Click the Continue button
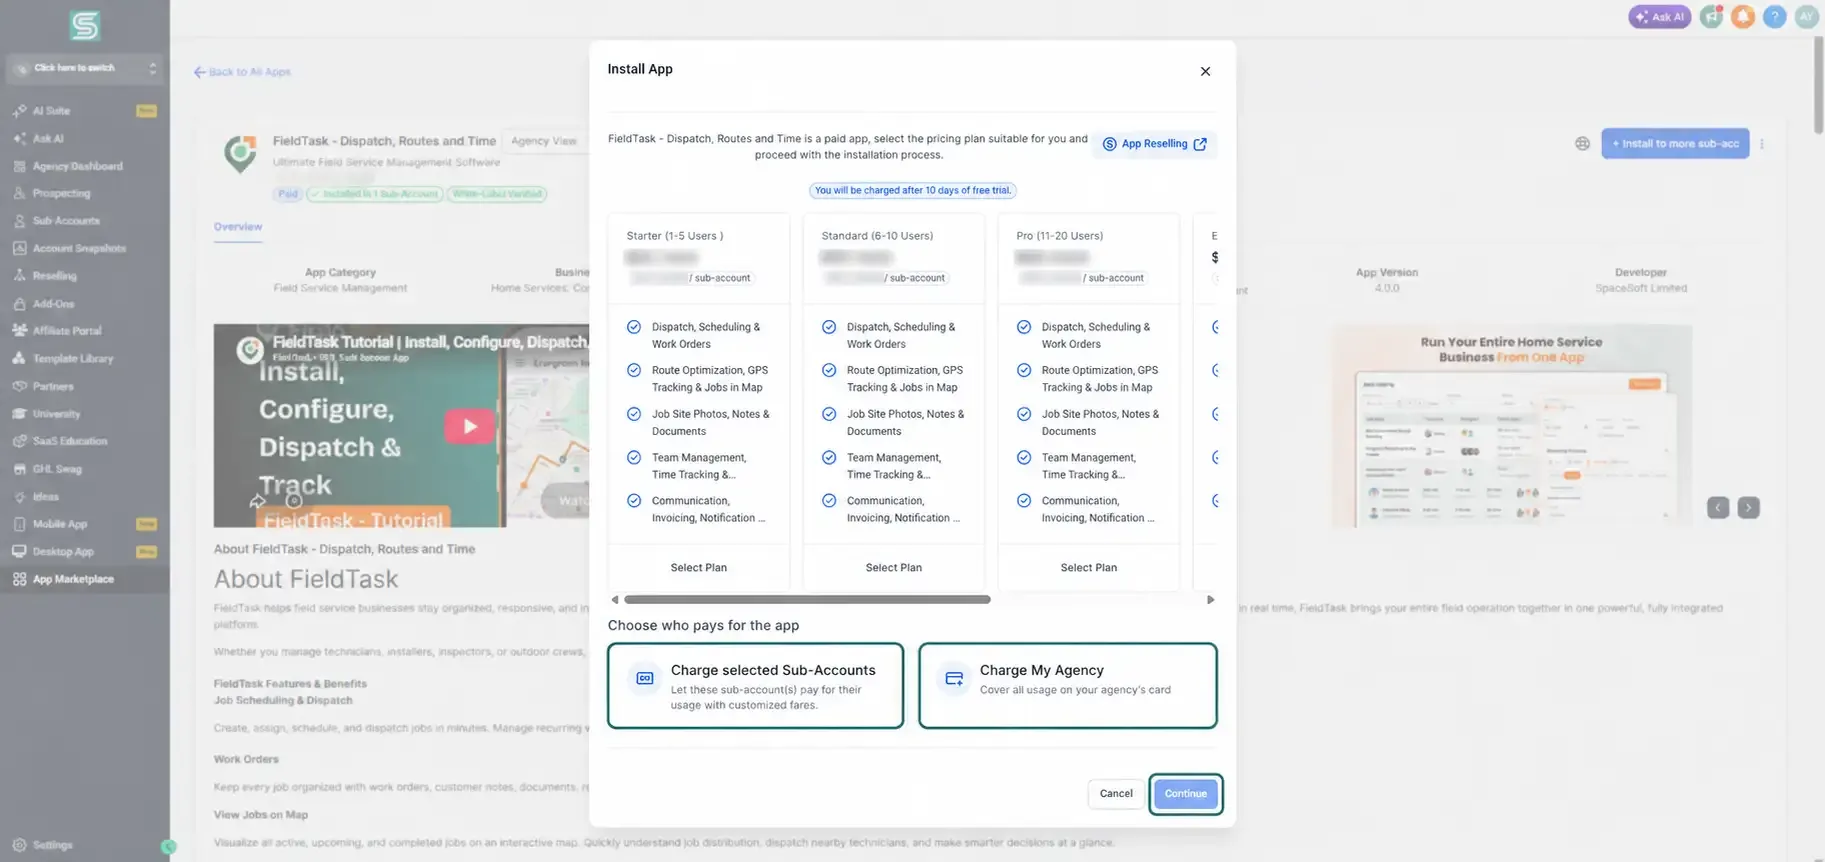 [1186, 794]
